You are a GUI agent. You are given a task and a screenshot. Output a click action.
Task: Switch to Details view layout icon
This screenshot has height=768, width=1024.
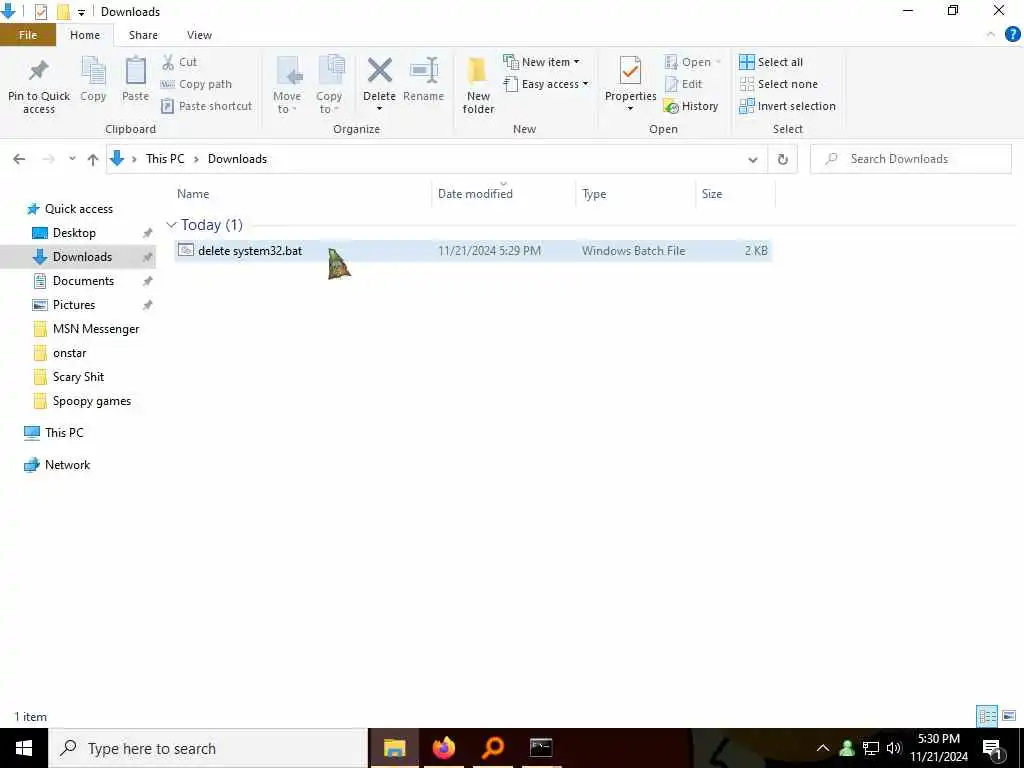tap(987, 716)
